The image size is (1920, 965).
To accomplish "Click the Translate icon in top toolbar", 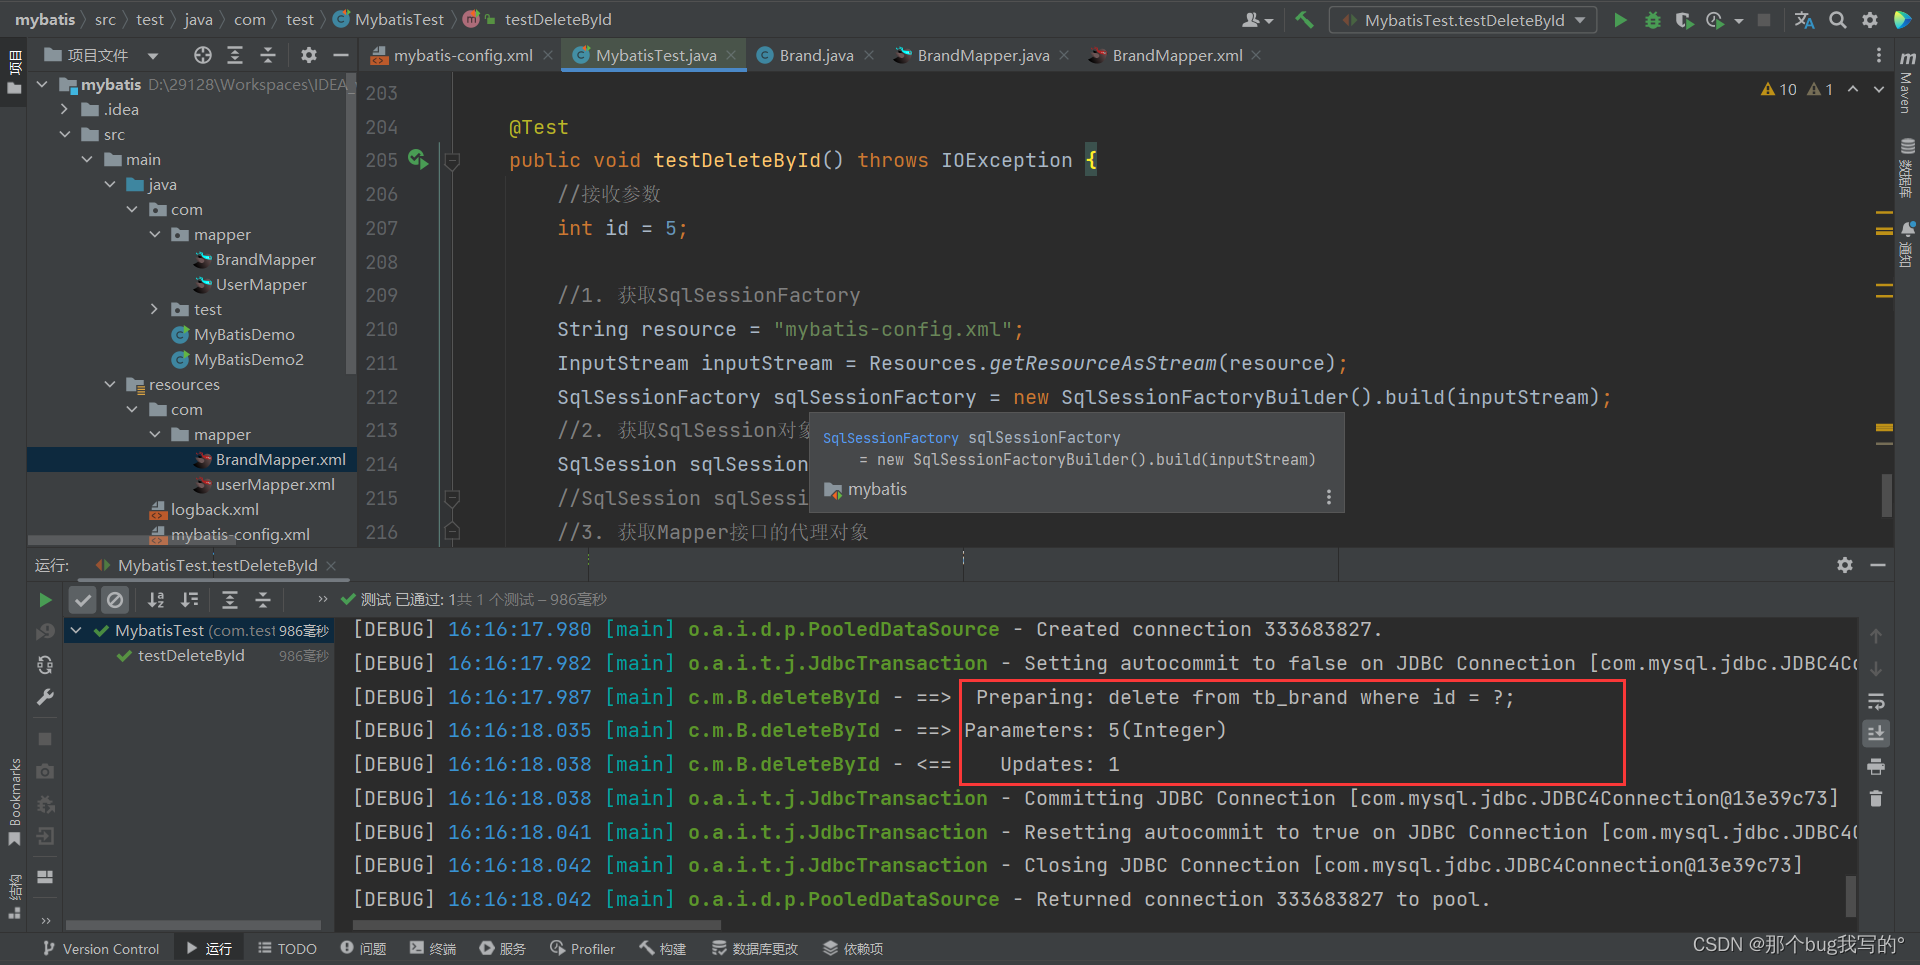I will [1804, 20].
